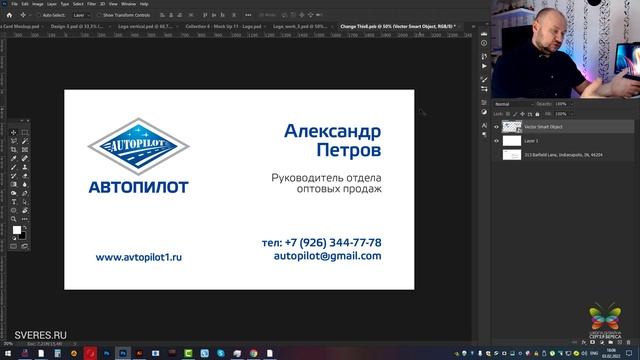The height and width of the screenshot is (360, 640).
Task: Select the Horizontal Type tool
Action: click(x=13, y=202)
